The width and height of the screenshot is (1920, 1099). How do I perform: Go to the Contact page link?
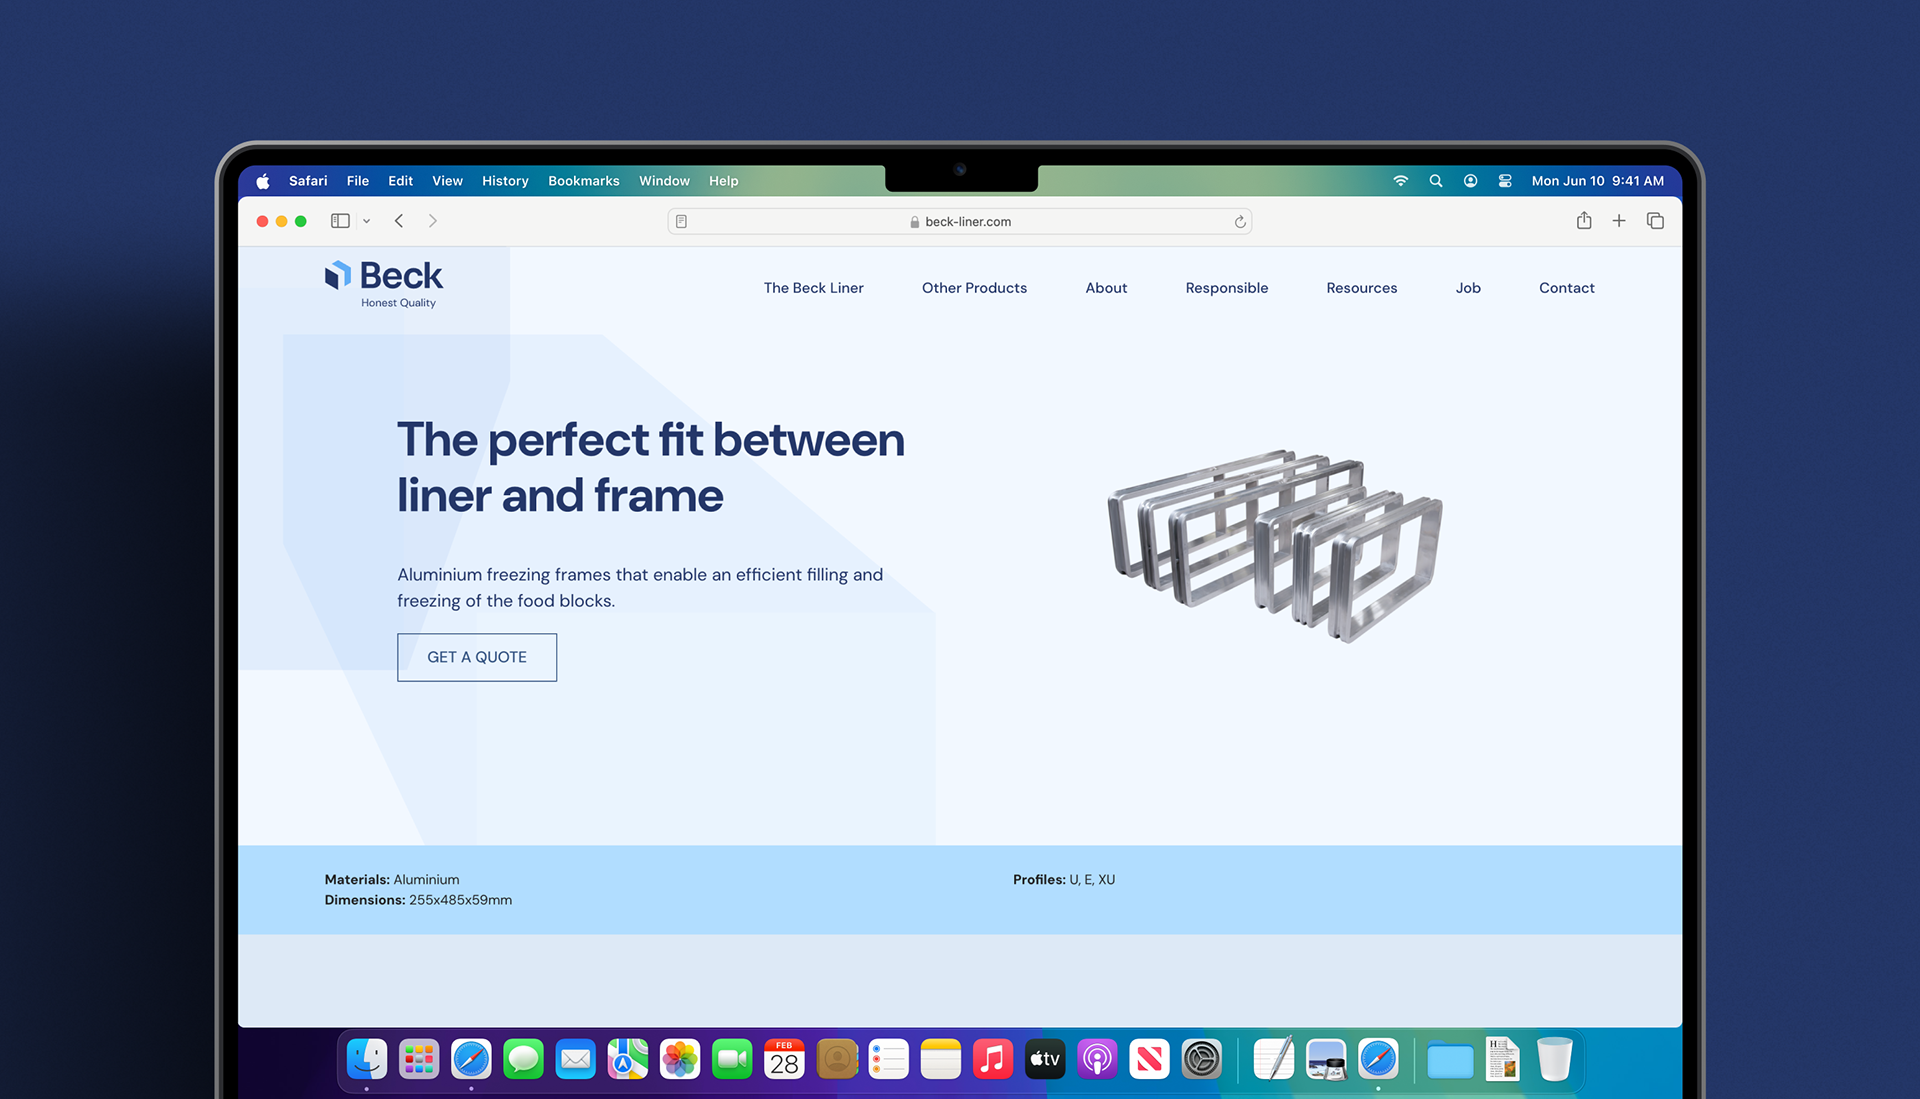[1566, 288]
